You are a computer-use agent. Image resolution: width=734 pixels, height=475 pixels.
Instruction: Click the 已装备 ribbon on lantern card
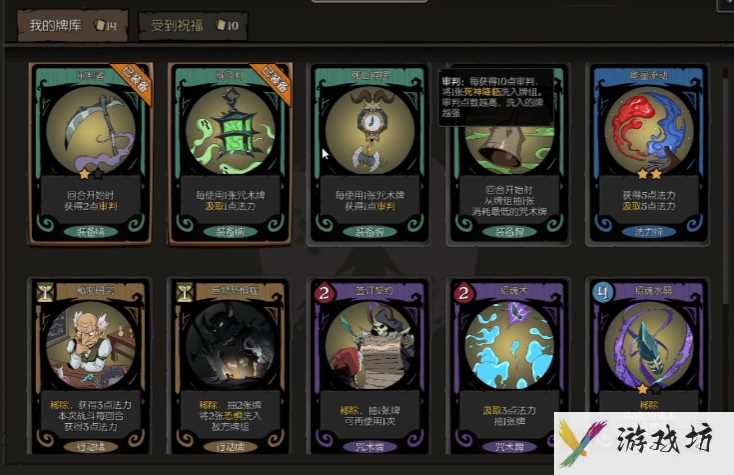click(x=271, y=80)
